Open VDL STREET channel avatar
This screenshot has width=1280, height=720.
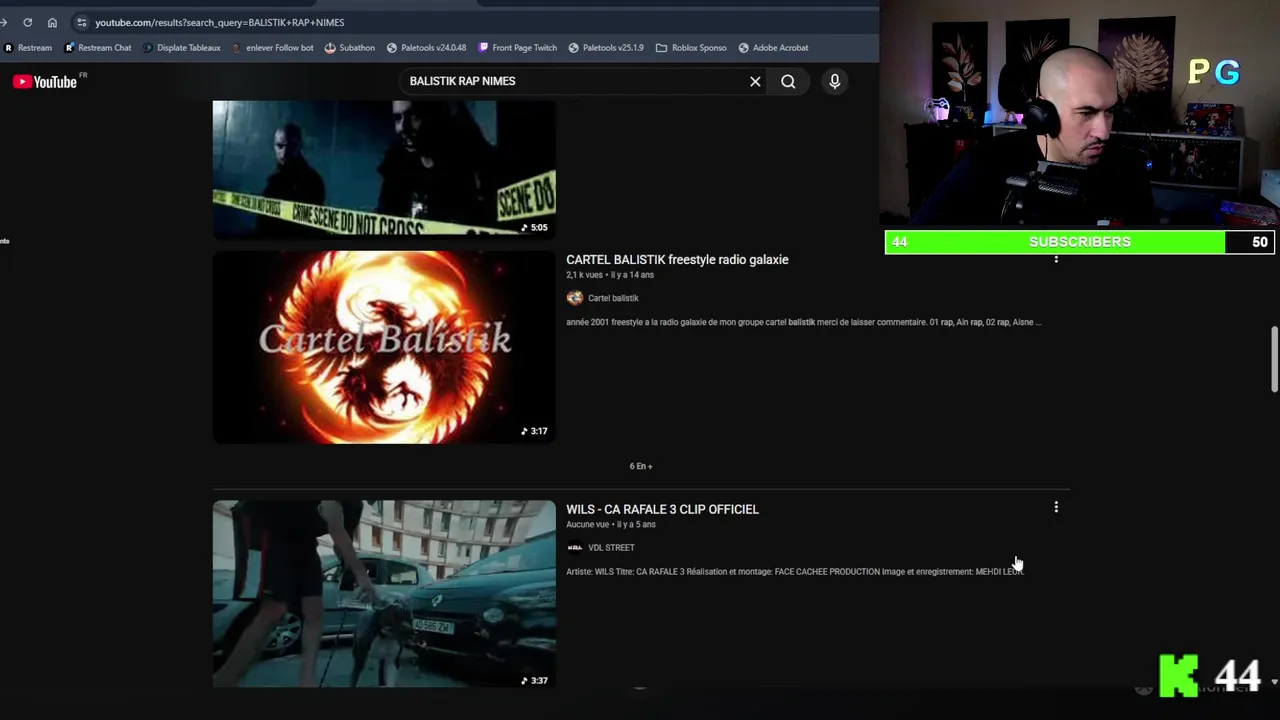(574, 547)
